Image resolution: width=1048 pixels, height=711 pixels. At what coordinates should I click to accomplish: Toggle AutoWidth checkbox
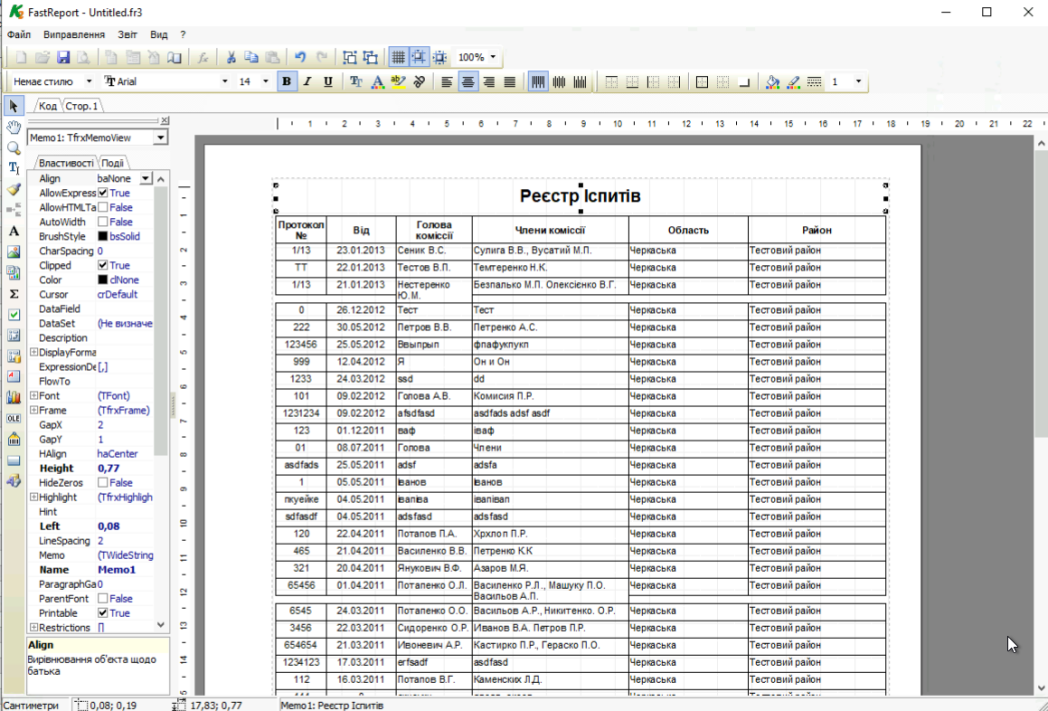[103, 222]
